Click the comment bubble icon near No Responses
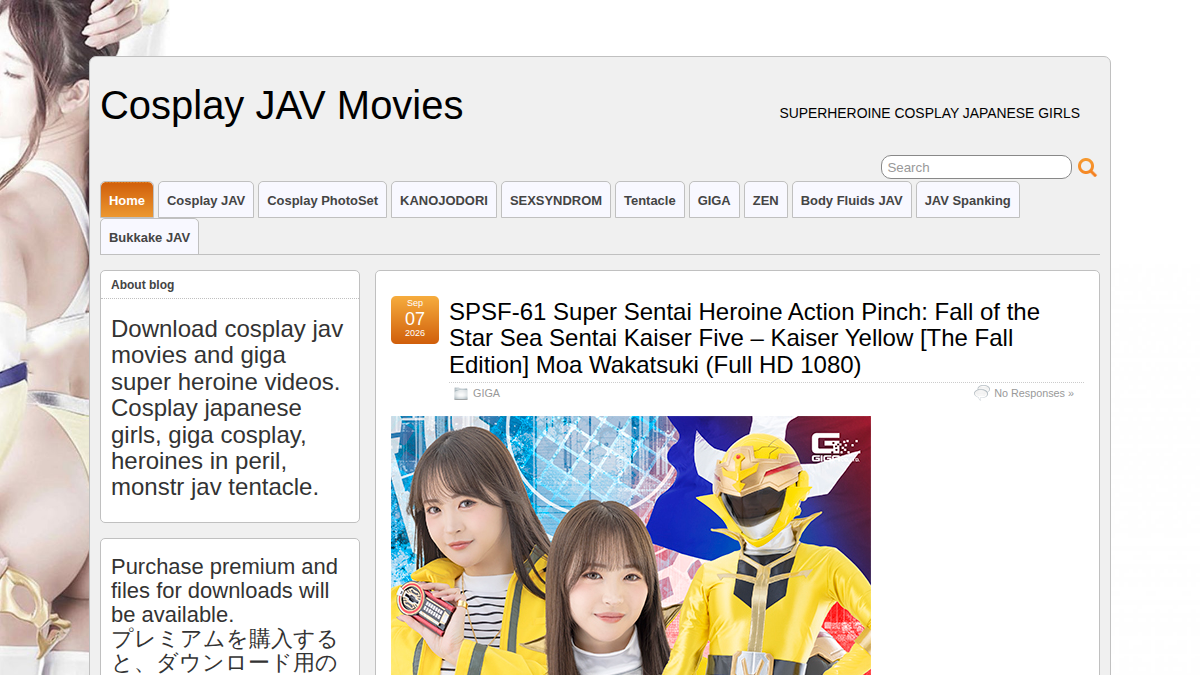Screen dimensions: 1200x675 click(x=982, y=393)
